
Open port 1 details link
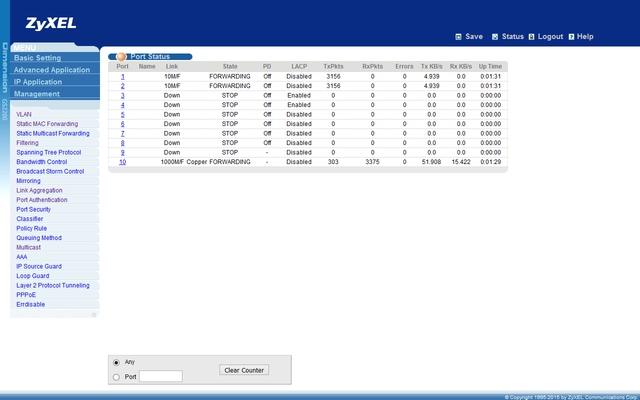point(122,77)
